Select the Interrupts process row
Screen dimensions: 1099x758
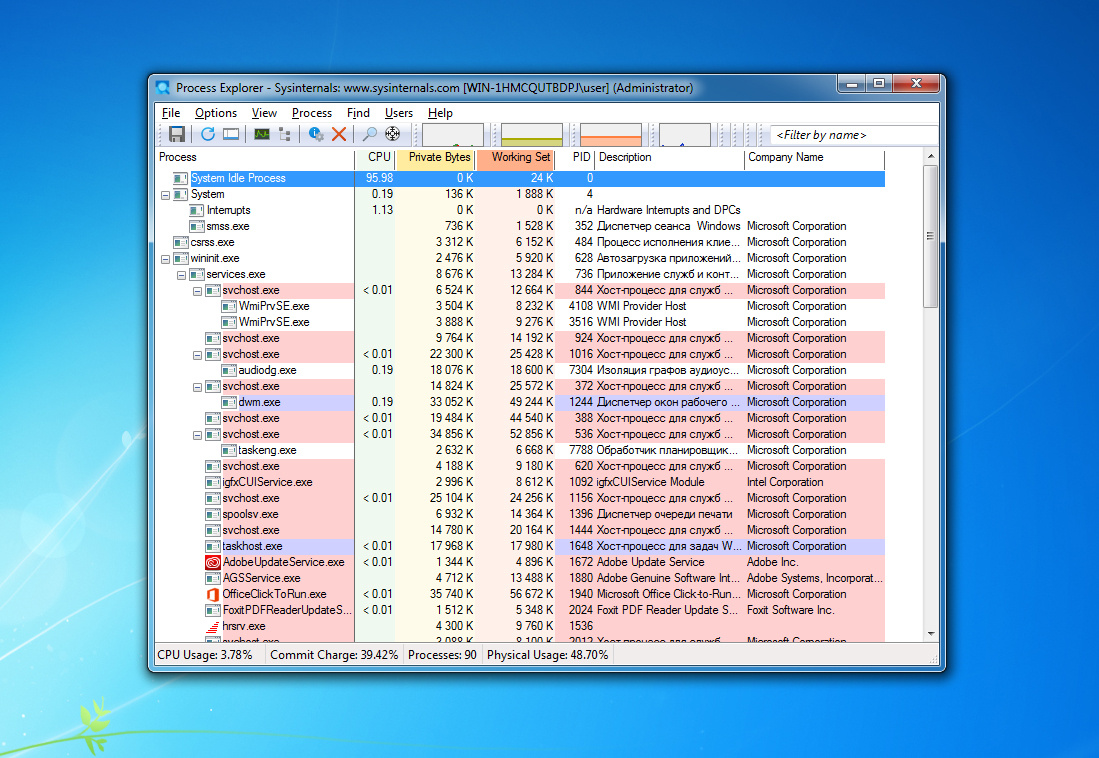tap(520, 210)
